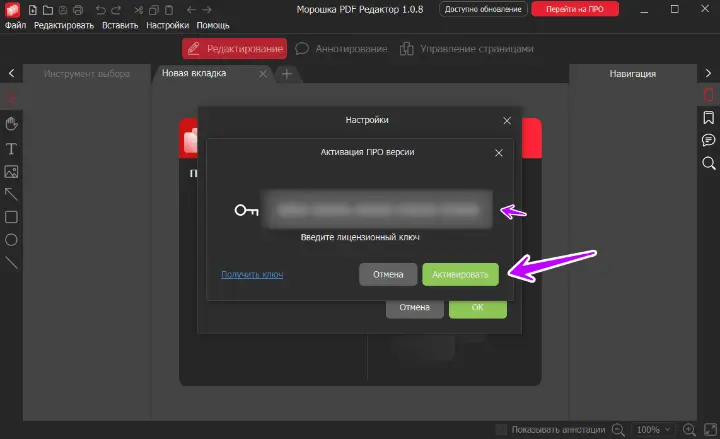Select the Ellipse shape tool
This screenshot has height=439, width=720.
coord(11,240)
